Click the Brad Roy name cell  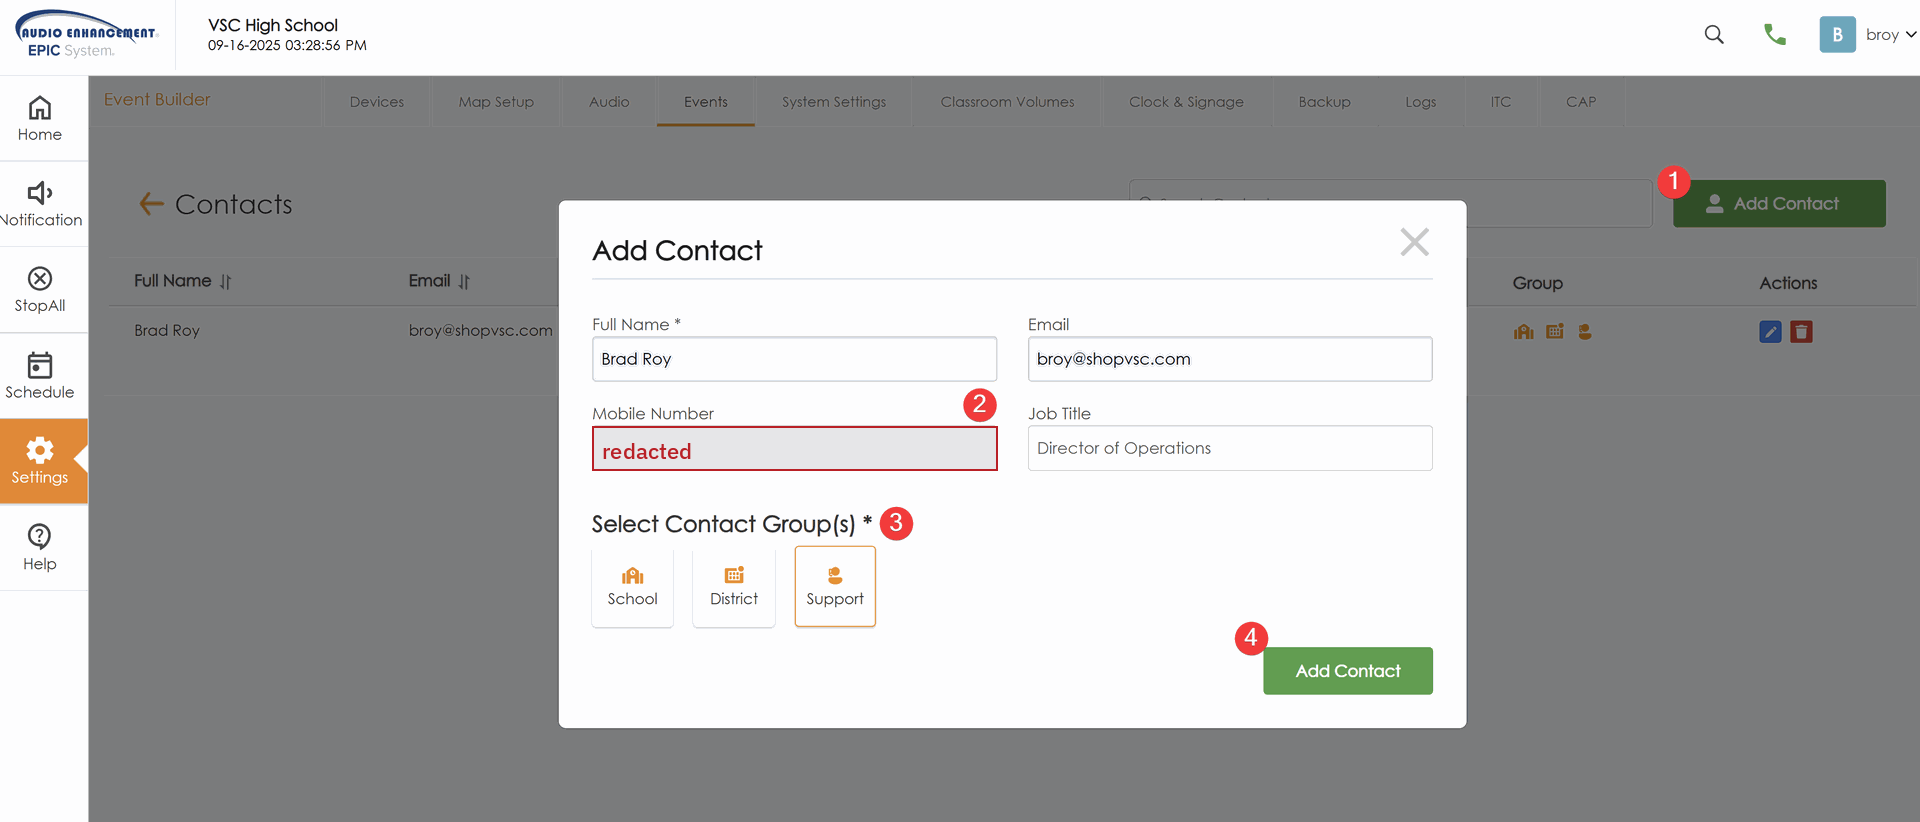167,331
